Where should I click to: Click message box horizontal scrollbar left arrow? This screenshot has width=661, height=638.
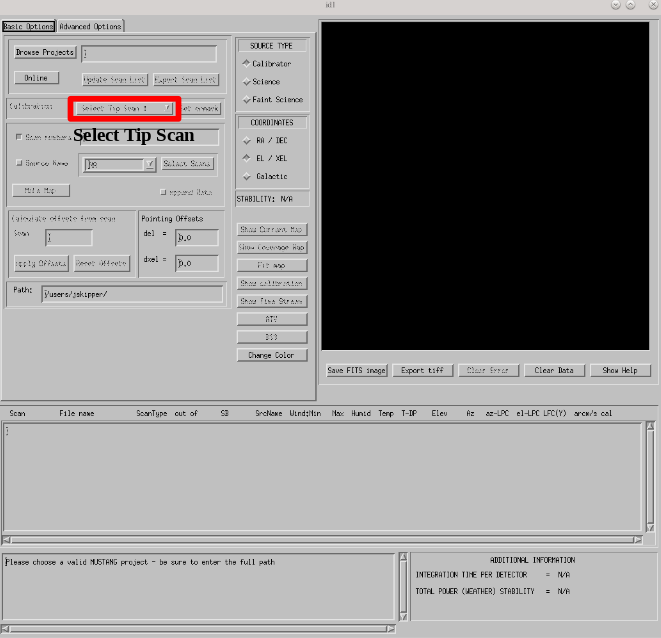point(6,629)
